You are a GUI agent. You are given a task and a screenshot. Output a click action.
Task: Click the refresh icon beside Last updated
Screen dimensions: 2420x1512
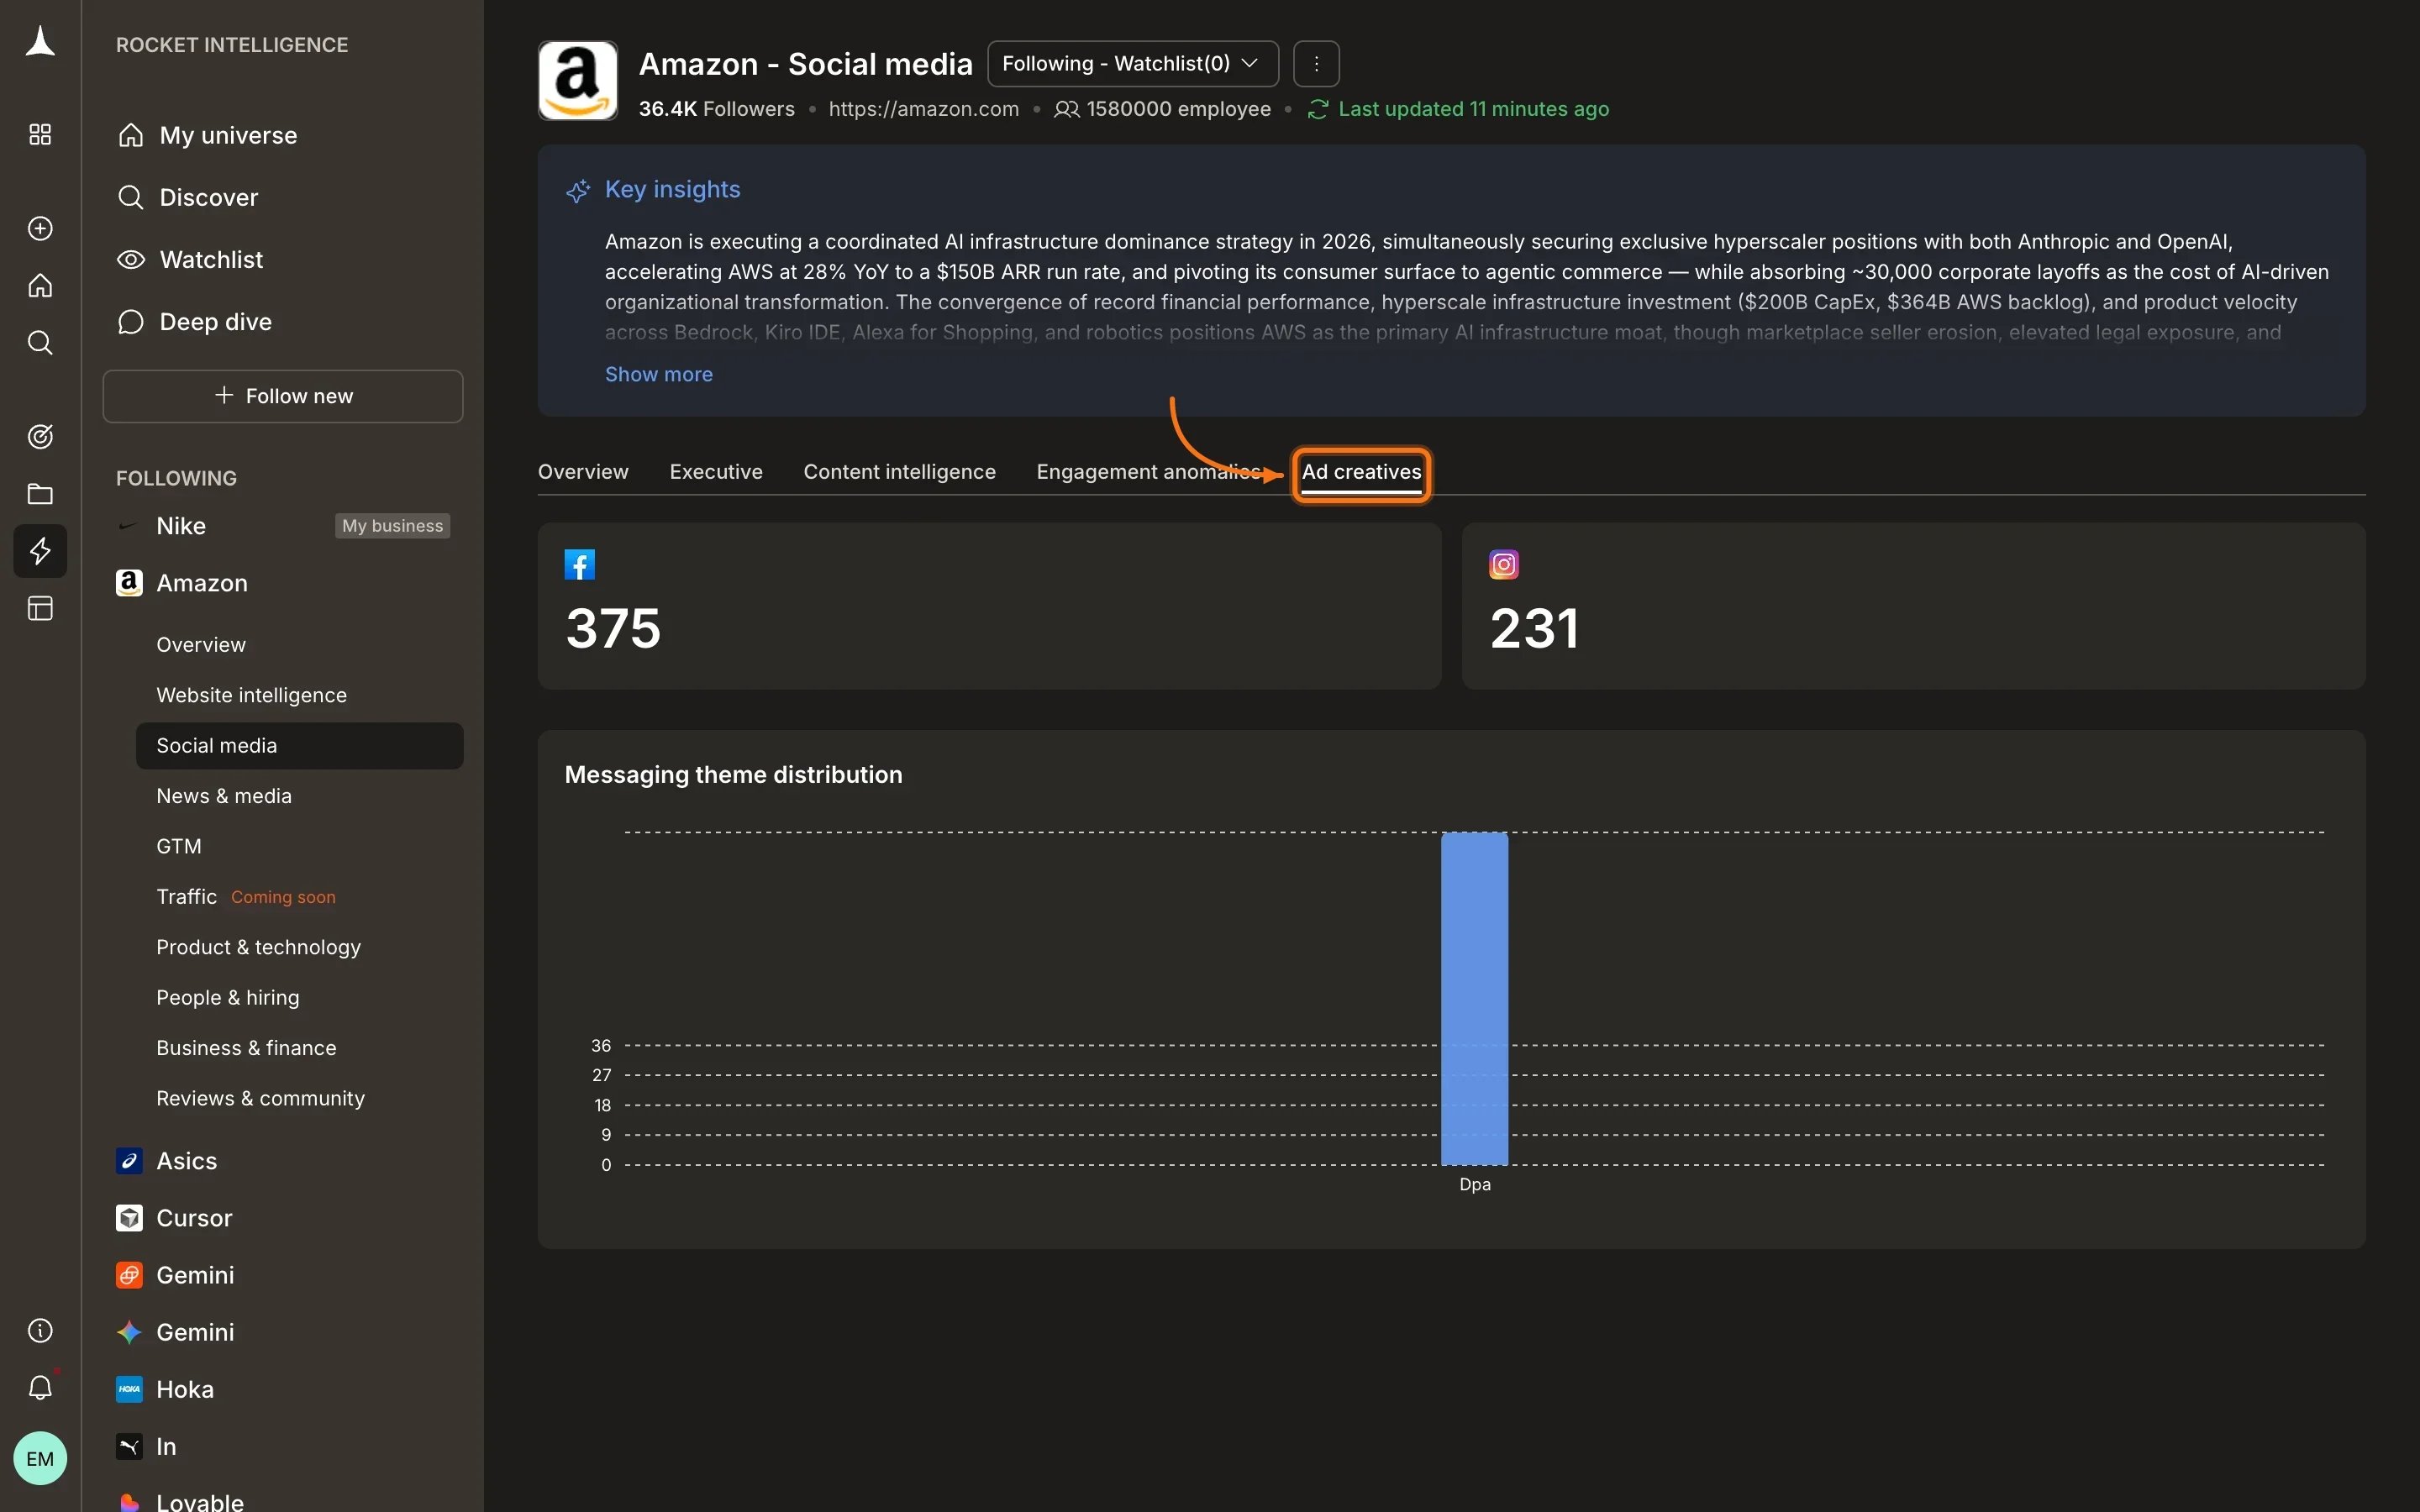click(x=1318, y=109)
